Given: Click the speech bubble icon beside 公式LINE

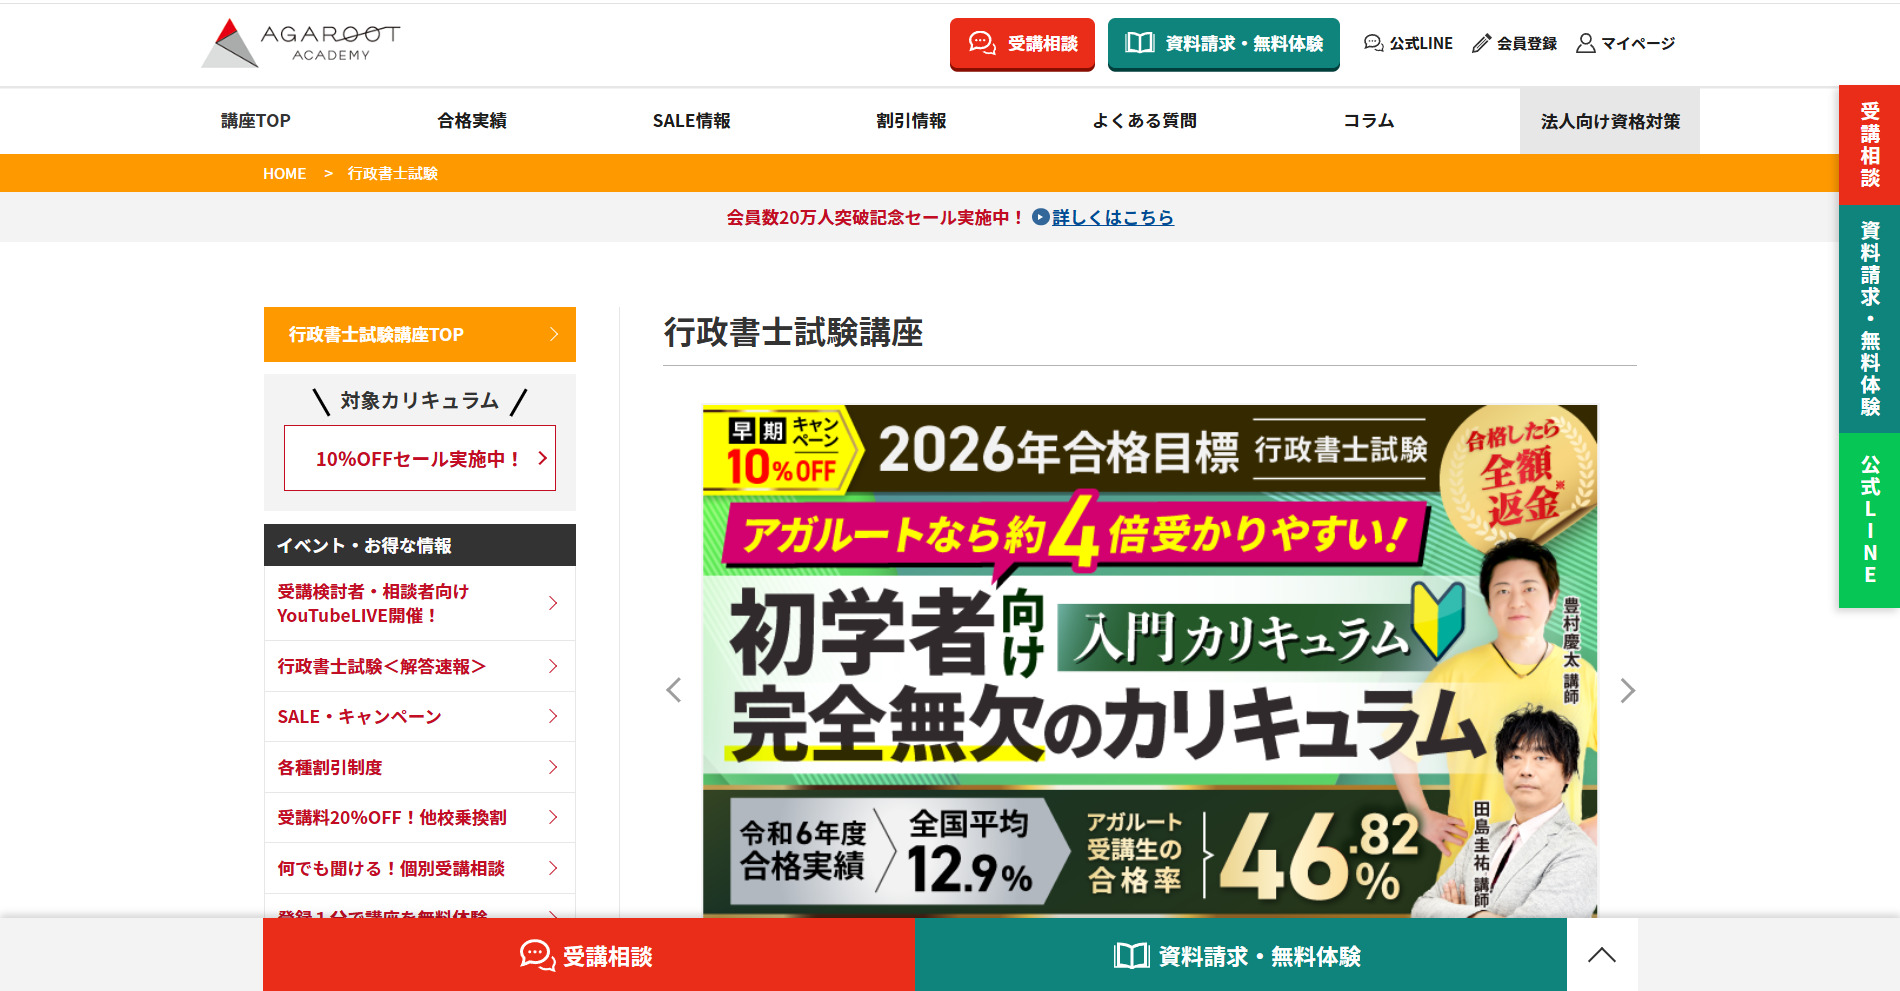Looking at the screenshot, I should tap(1373, 43).
